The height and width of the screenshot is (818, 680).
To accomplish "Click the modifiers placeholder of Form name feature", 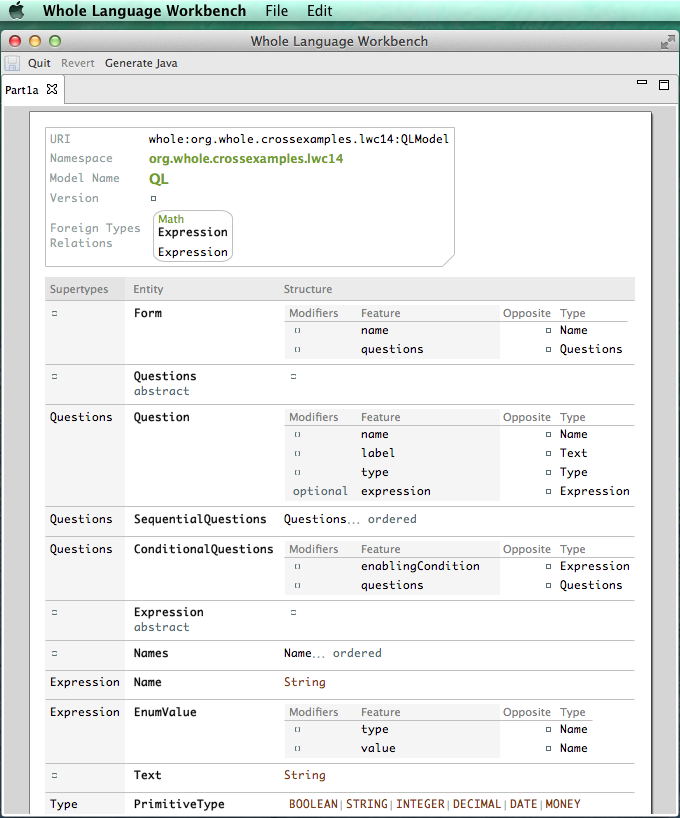I will [x=297, y=331].
